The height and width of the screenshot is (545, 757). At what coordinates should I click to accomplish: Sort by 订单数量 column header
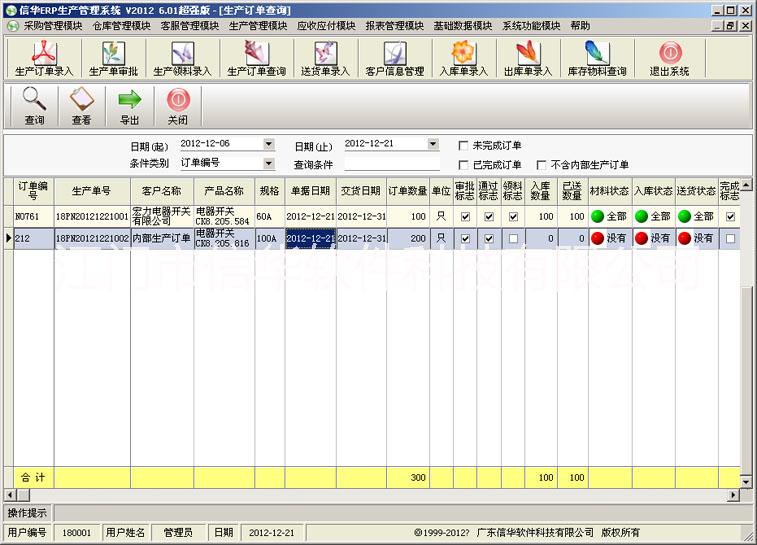[407, 191]
